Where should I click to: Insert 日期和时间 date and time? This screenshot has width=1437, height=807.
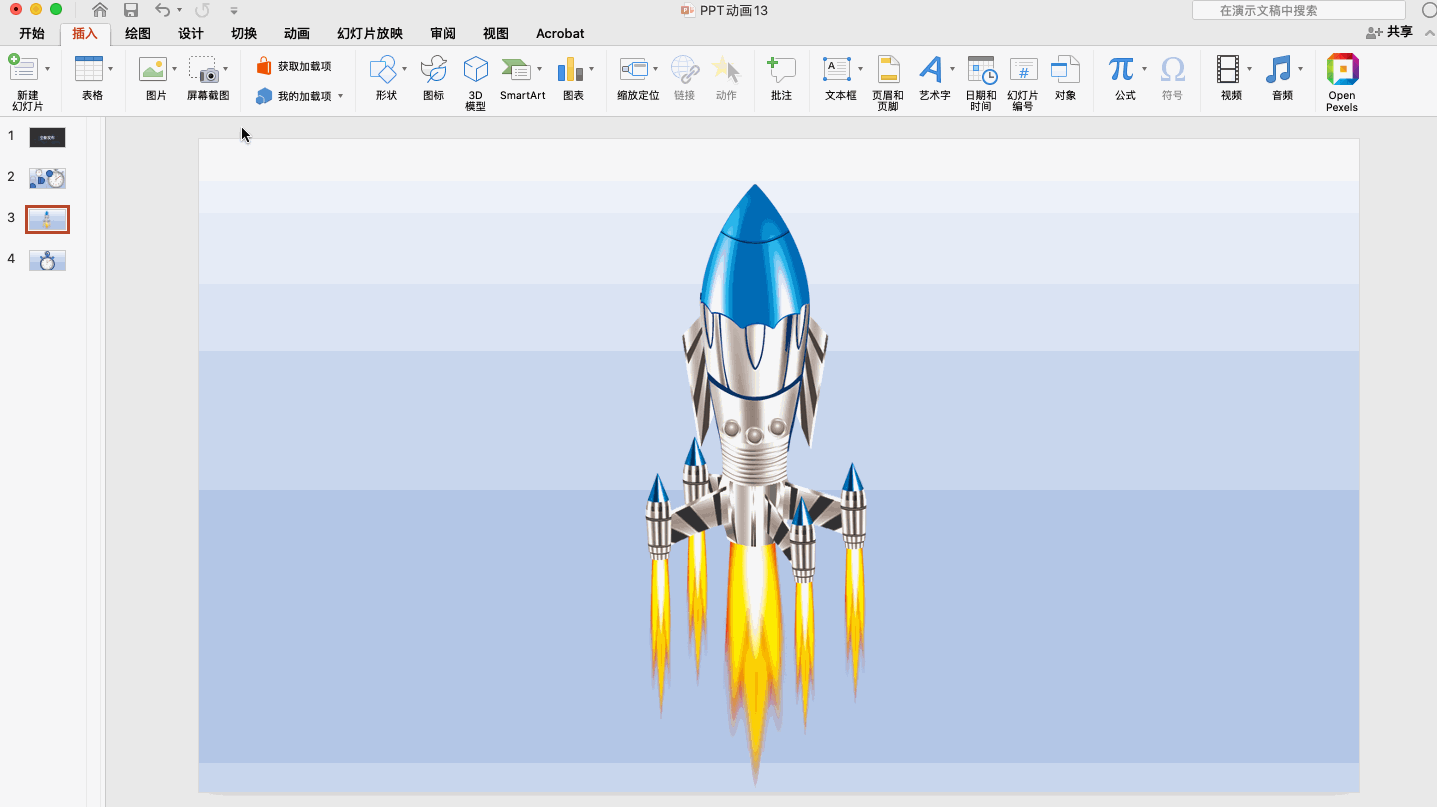pyautogui.click(x=981, y=69)
